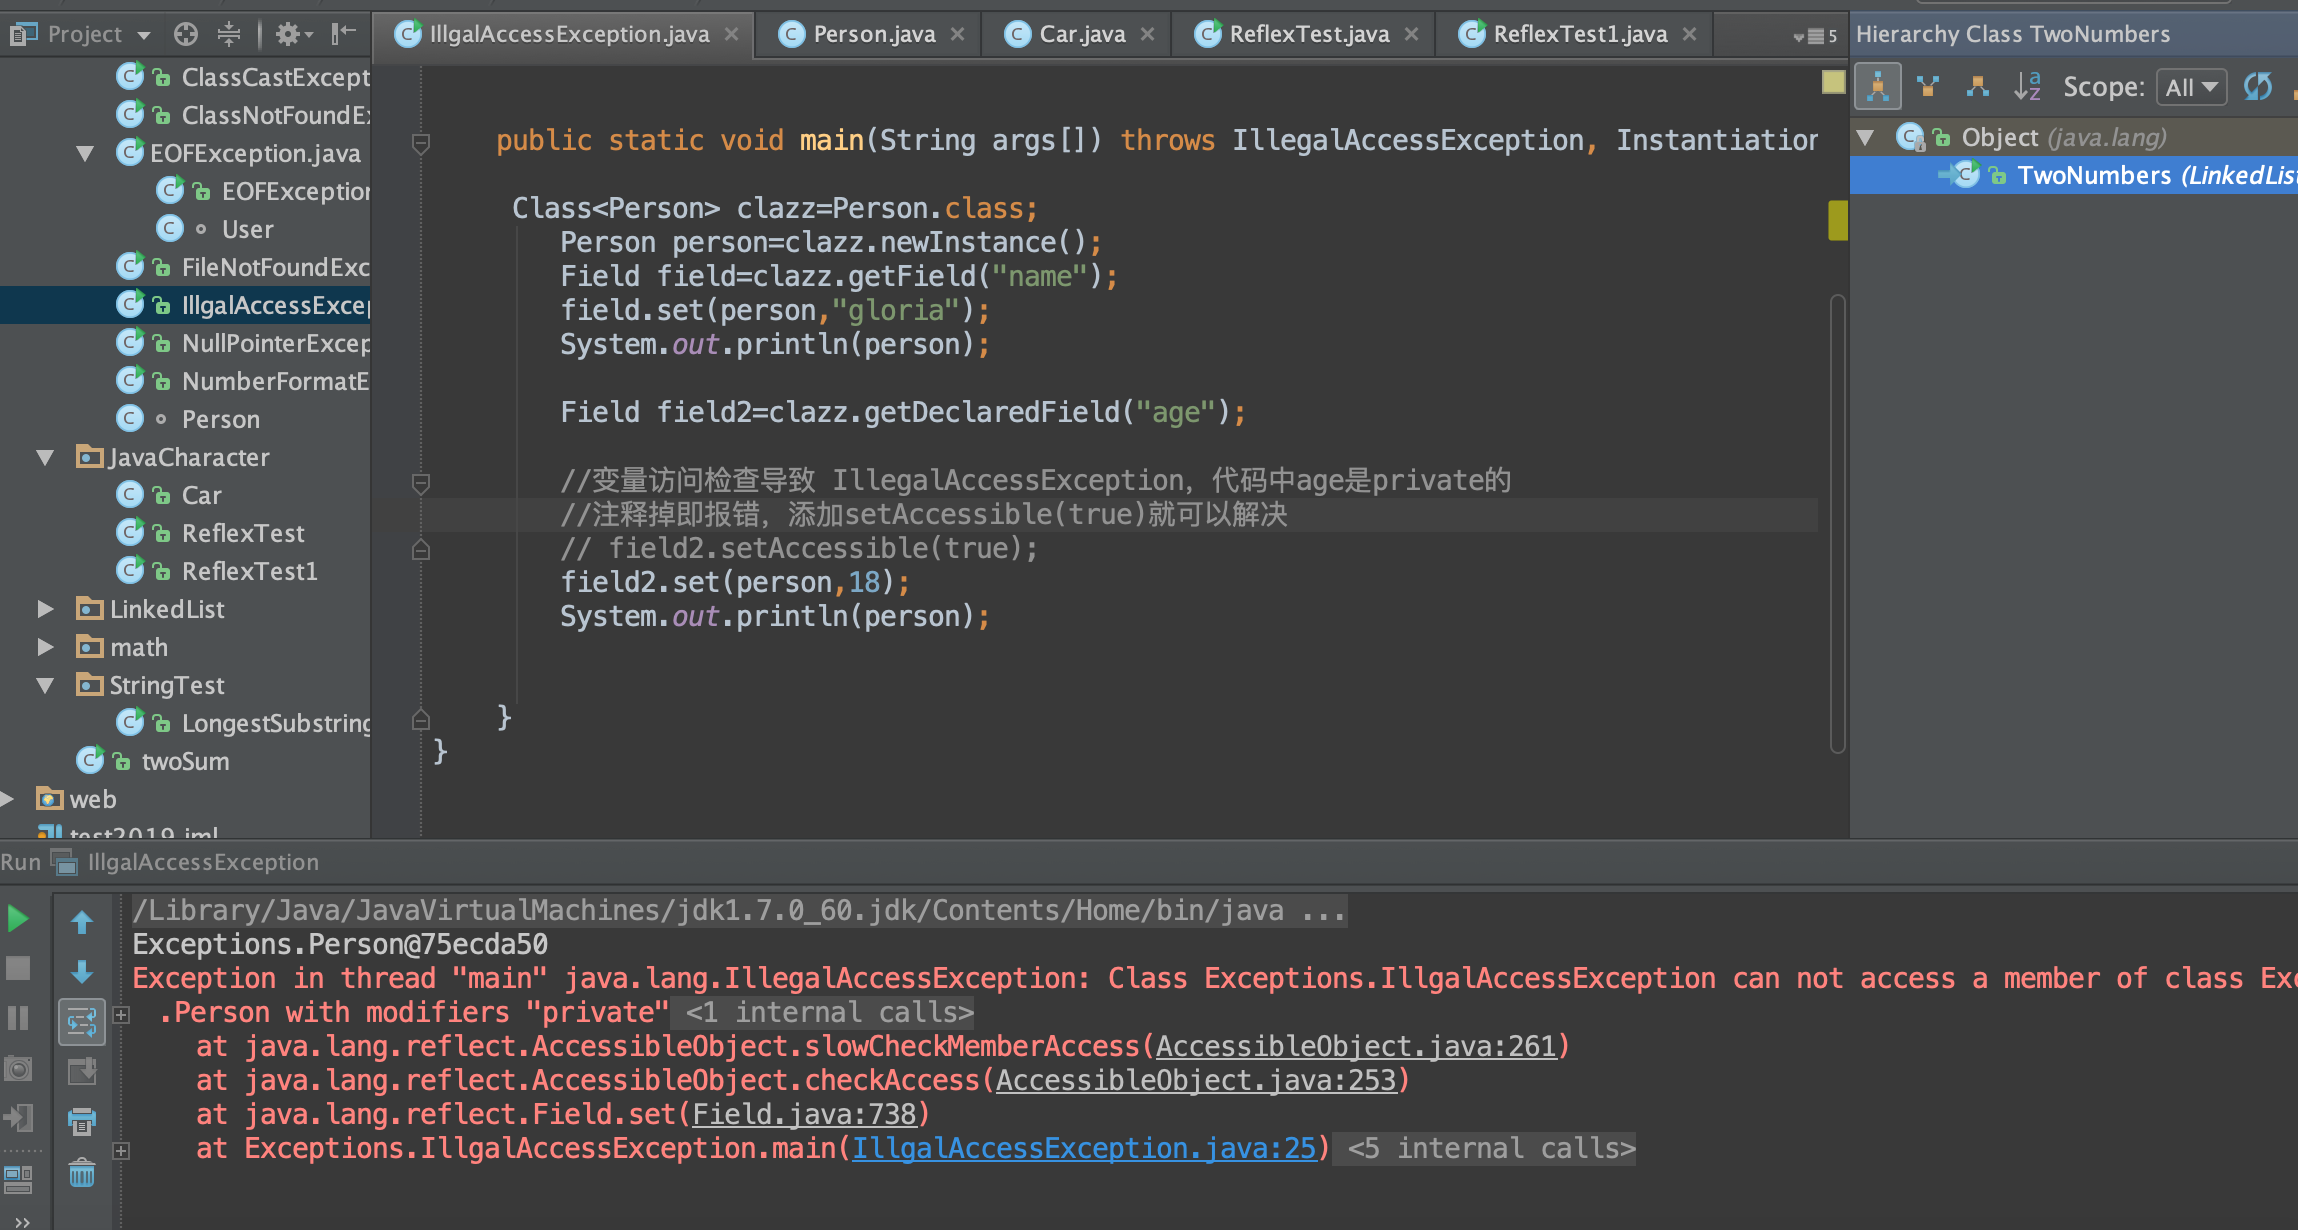Open the IllgalAccessException.java:25 stack trace link
This screenshot has height=1230, width=2298.
[1083, 1148]
